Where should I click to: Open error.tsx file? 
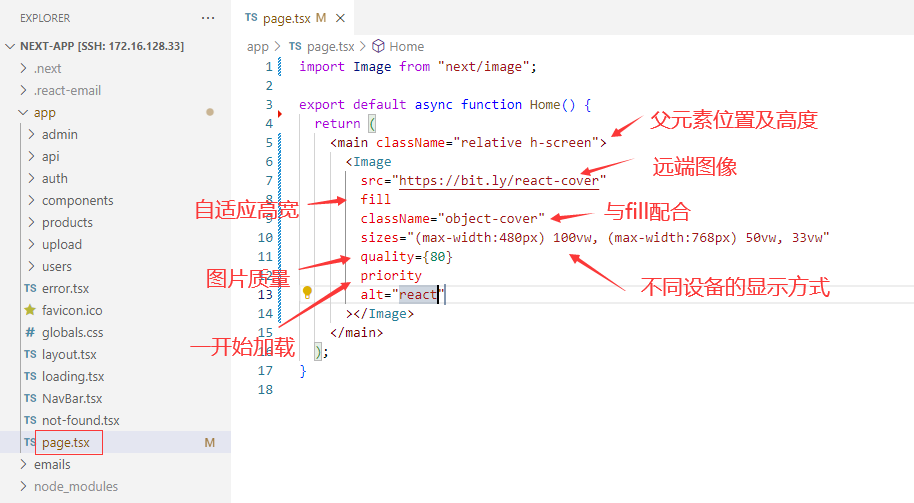(65, 289)
